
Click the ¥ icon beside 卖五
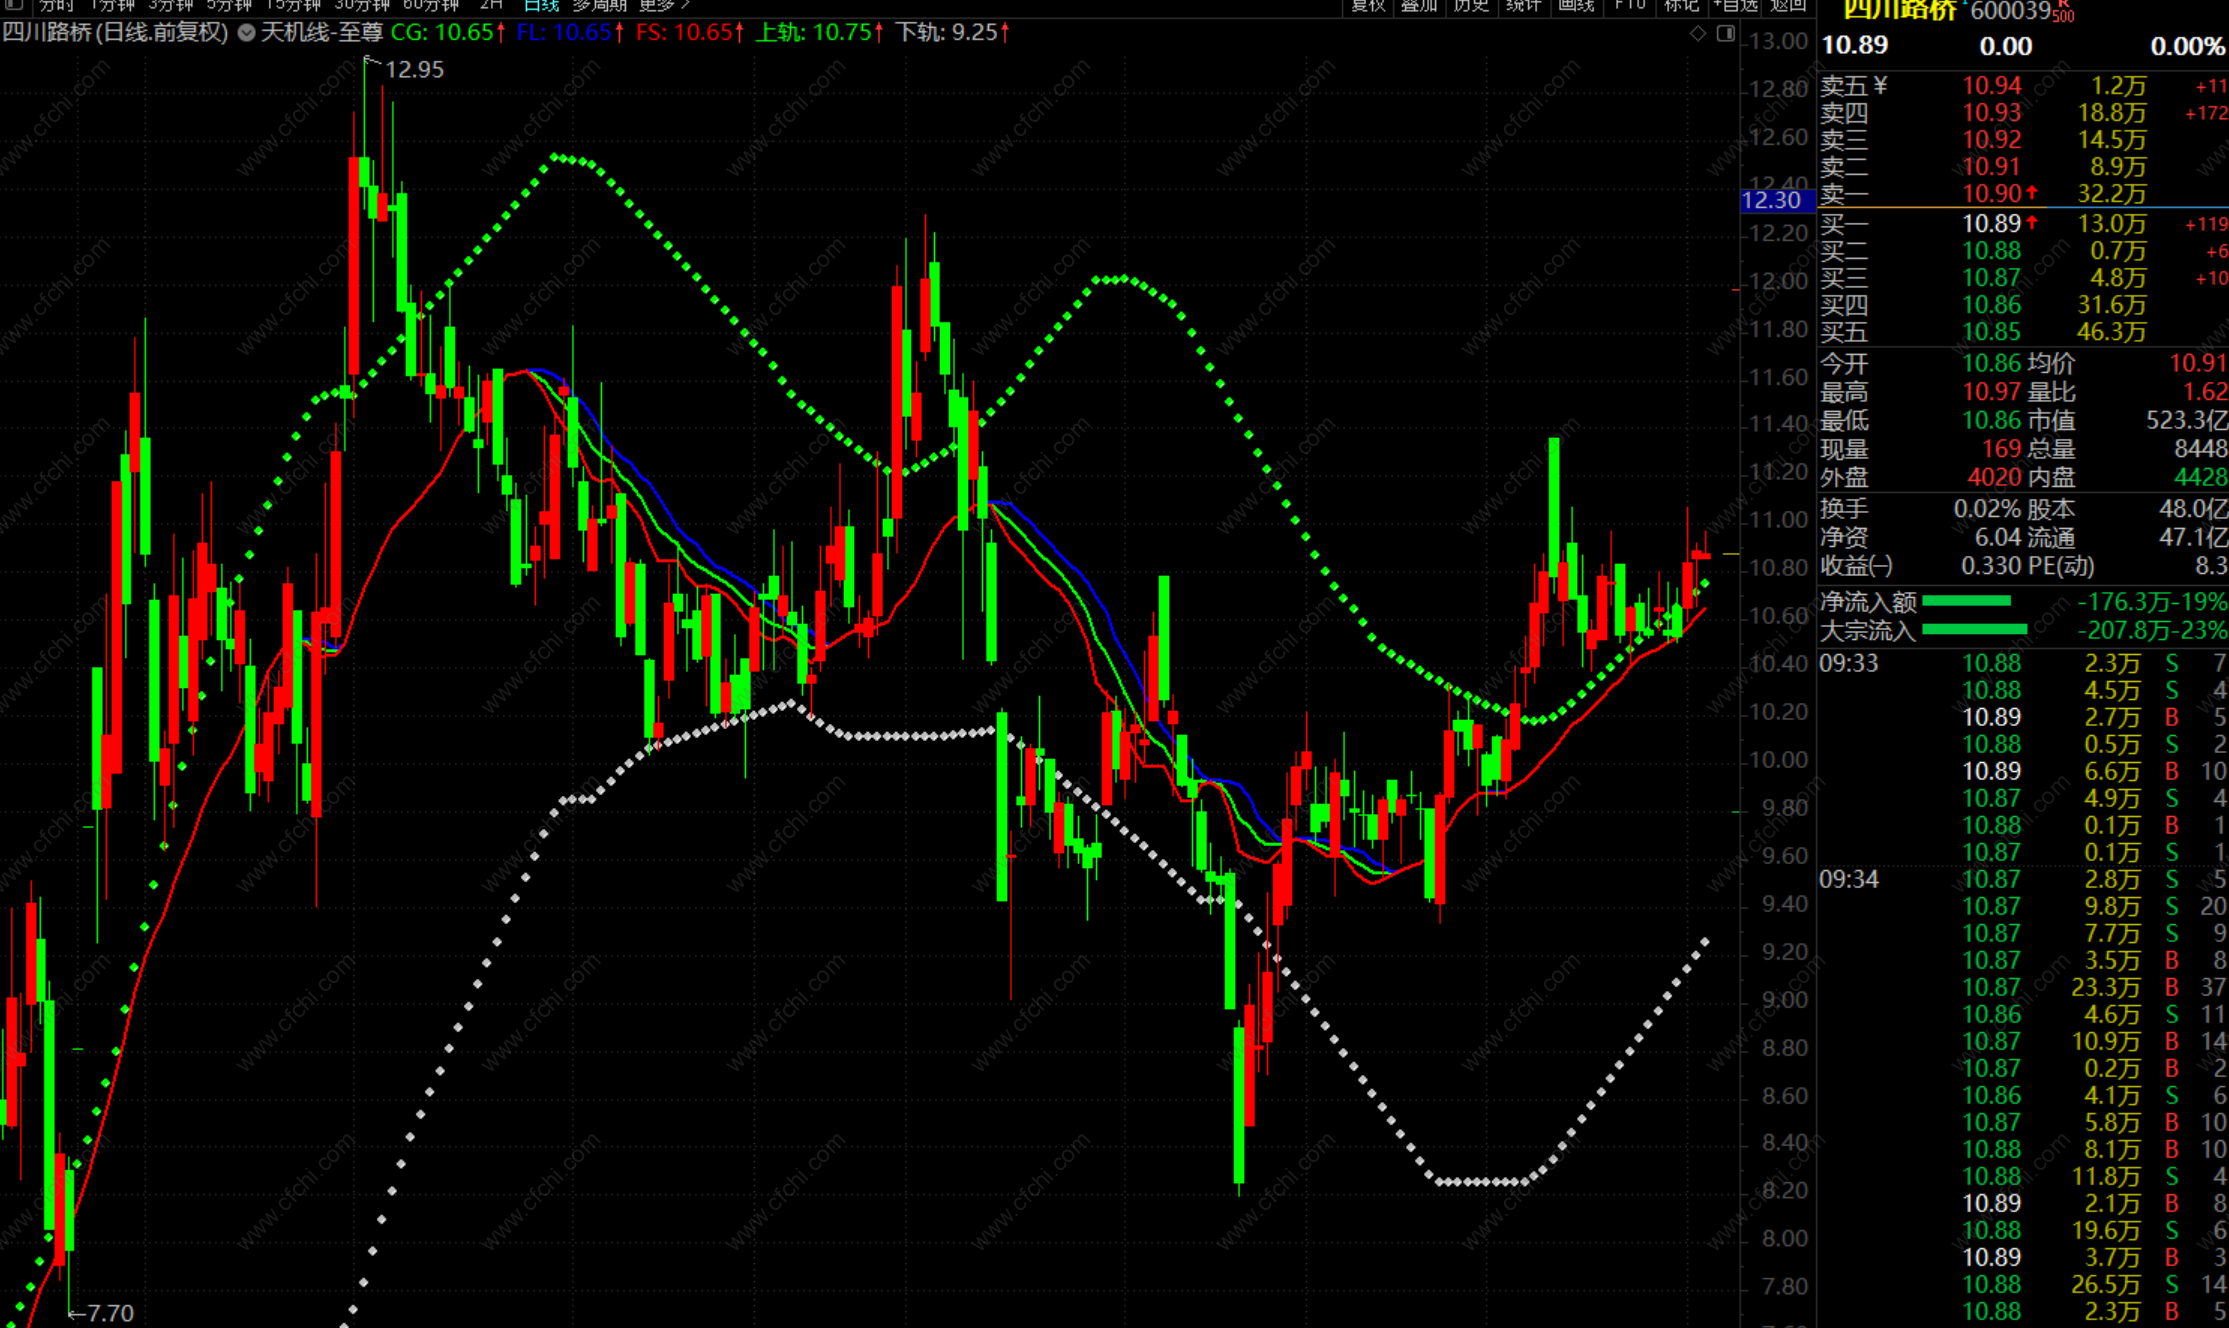[x=1880, y=86]
